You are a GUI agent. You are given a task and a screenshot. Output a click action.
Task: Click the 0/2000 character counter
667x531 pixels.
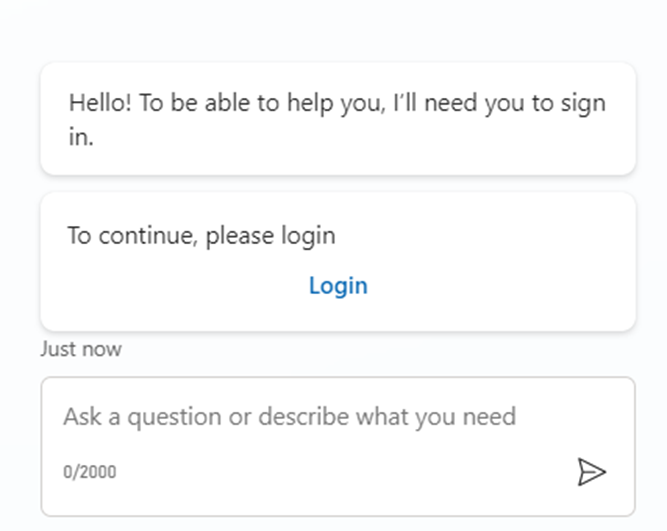89,471
